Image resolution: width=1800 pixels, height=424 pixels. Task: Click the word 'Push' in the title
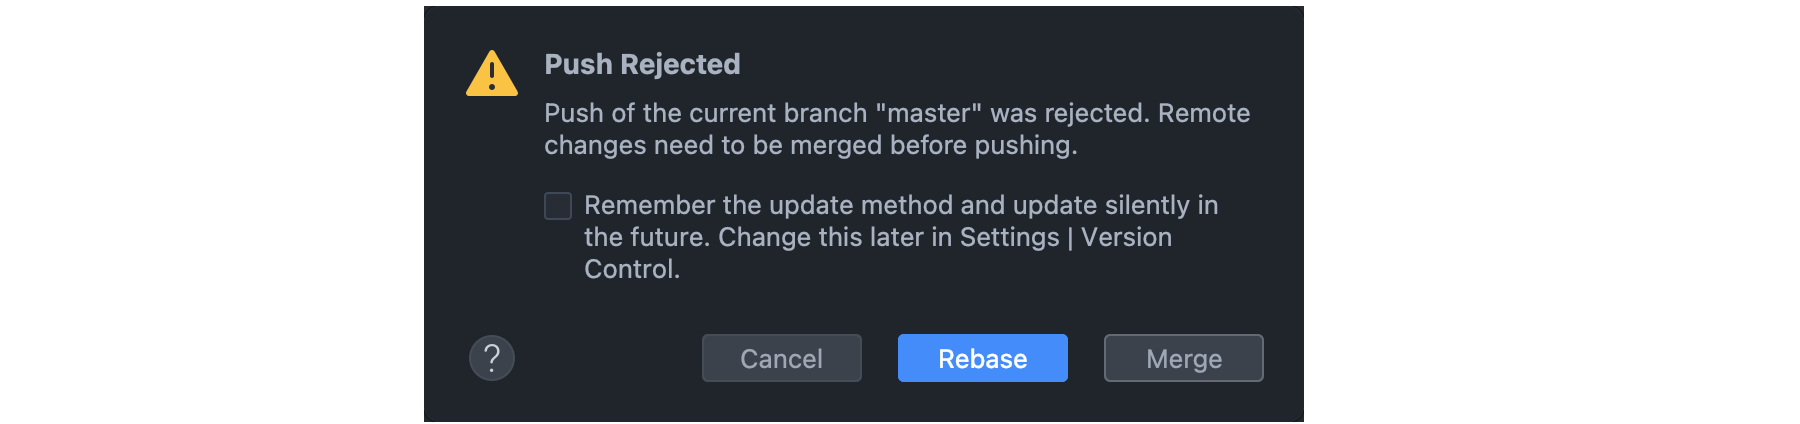[x=578, y=64]
